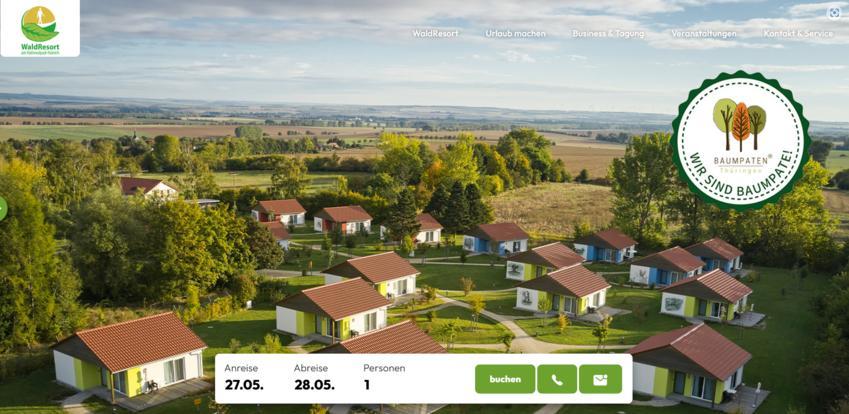This screenshot has height=414, width=849.
Task: Expand the 'Business & Tagung' menu
Action: (x=608, y=34)
